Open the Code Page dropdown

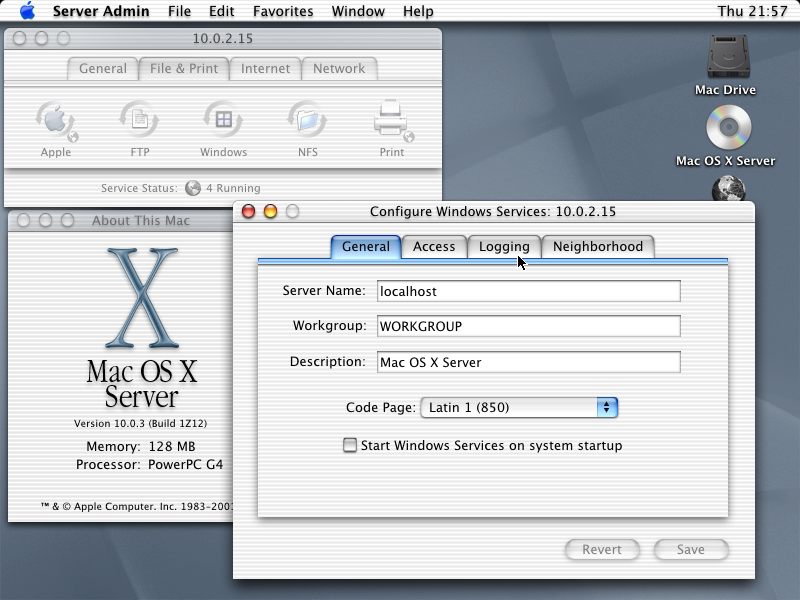(x=519, y=408)
